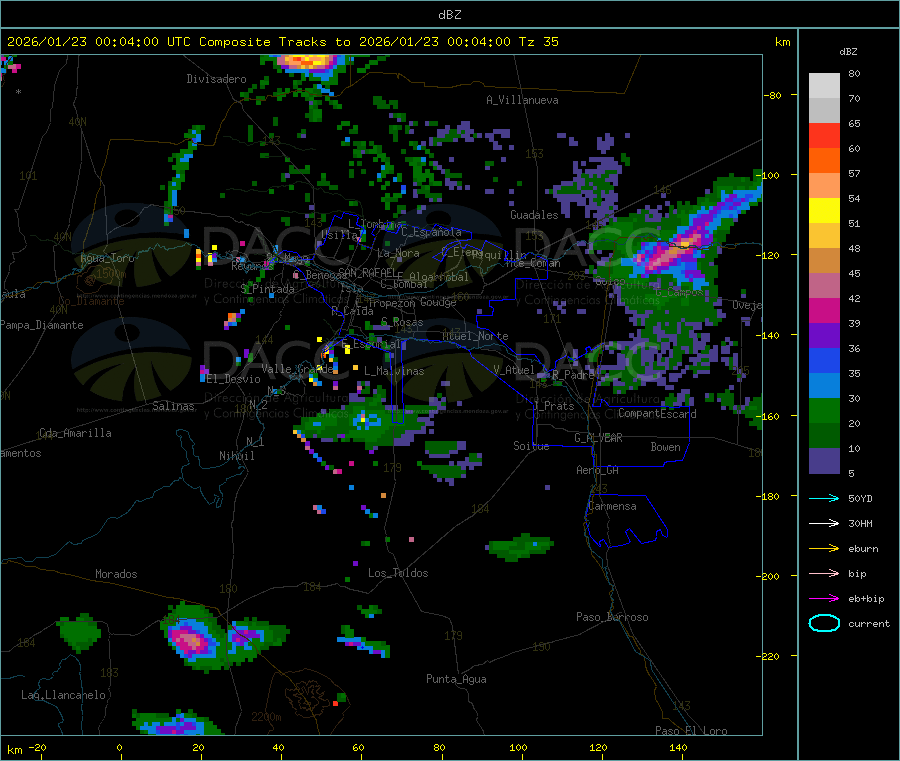Click the '-100' tick on right axis
Viewport: 900px width, 761px height.
coord(769,175)
